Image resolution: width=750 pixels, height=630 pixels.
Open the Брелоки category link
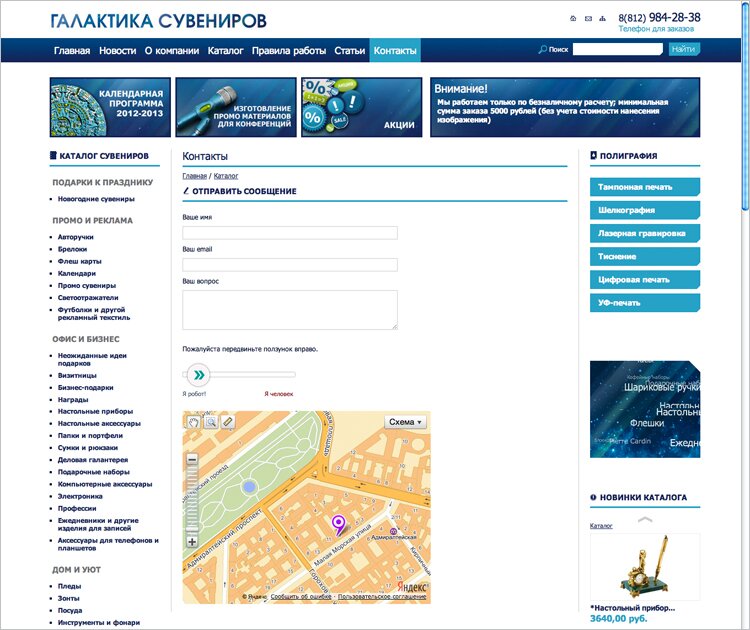pyautogui.click(x=72, y=249)
